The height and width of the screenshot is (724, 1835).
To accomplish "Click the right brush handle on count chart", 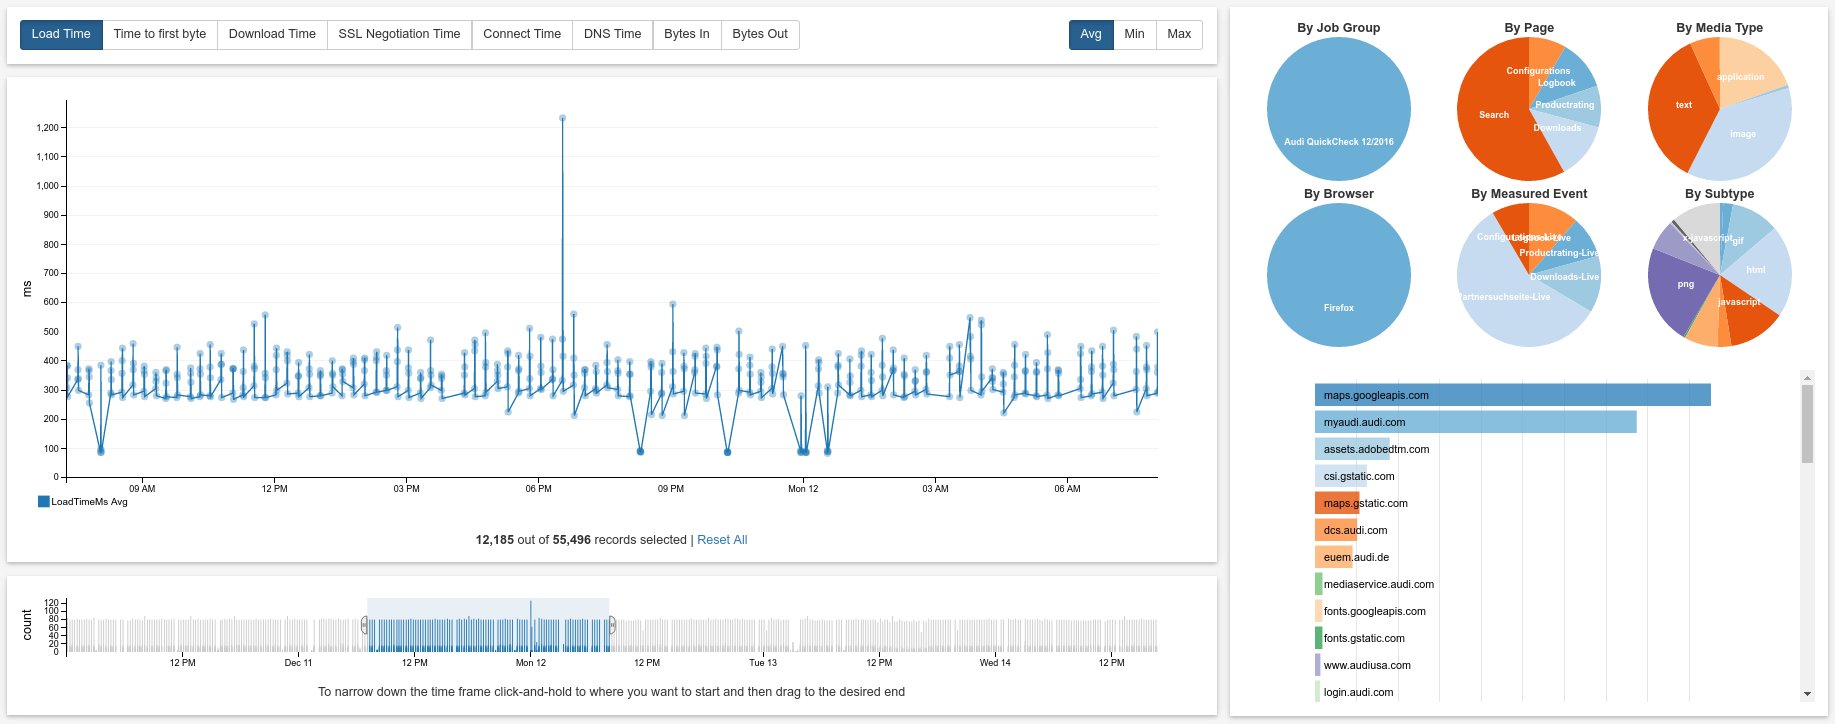I will (612, 625).
